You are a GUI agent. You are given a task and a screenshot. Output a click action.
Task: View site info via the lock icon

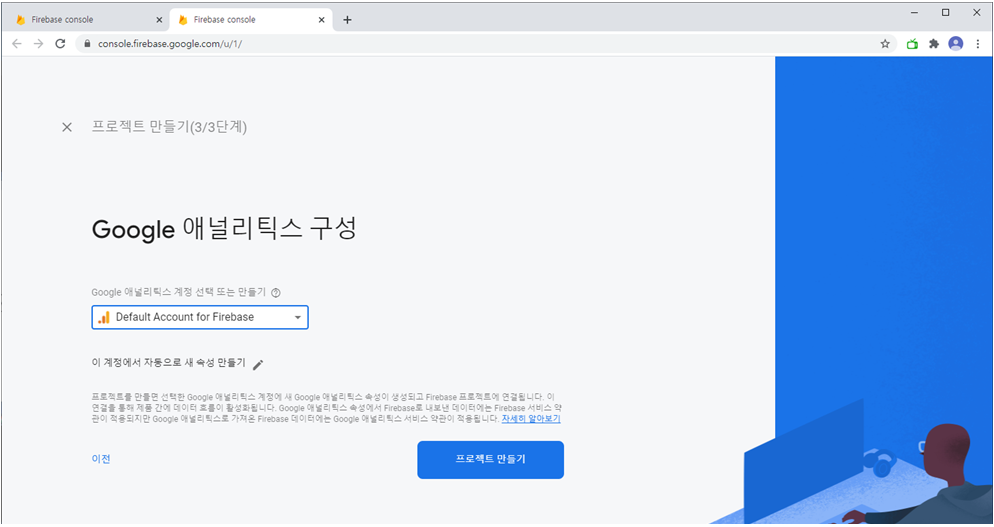pyautogui.click(x=87, y=44)
